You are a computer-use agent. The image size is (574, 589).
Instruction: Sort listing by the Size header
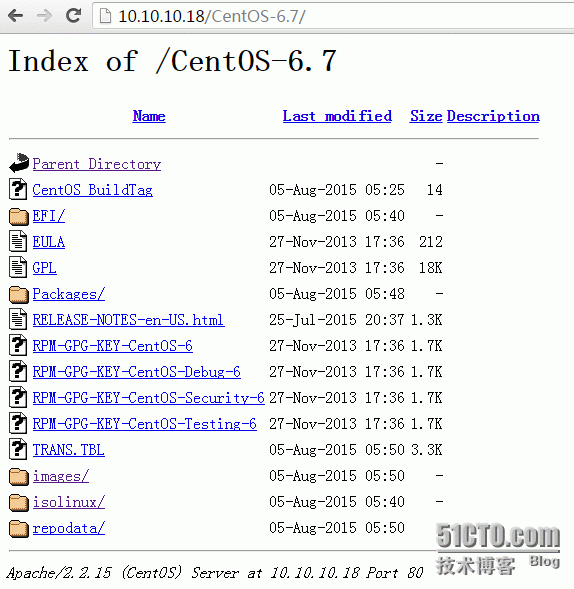click(x=426, y=116)
